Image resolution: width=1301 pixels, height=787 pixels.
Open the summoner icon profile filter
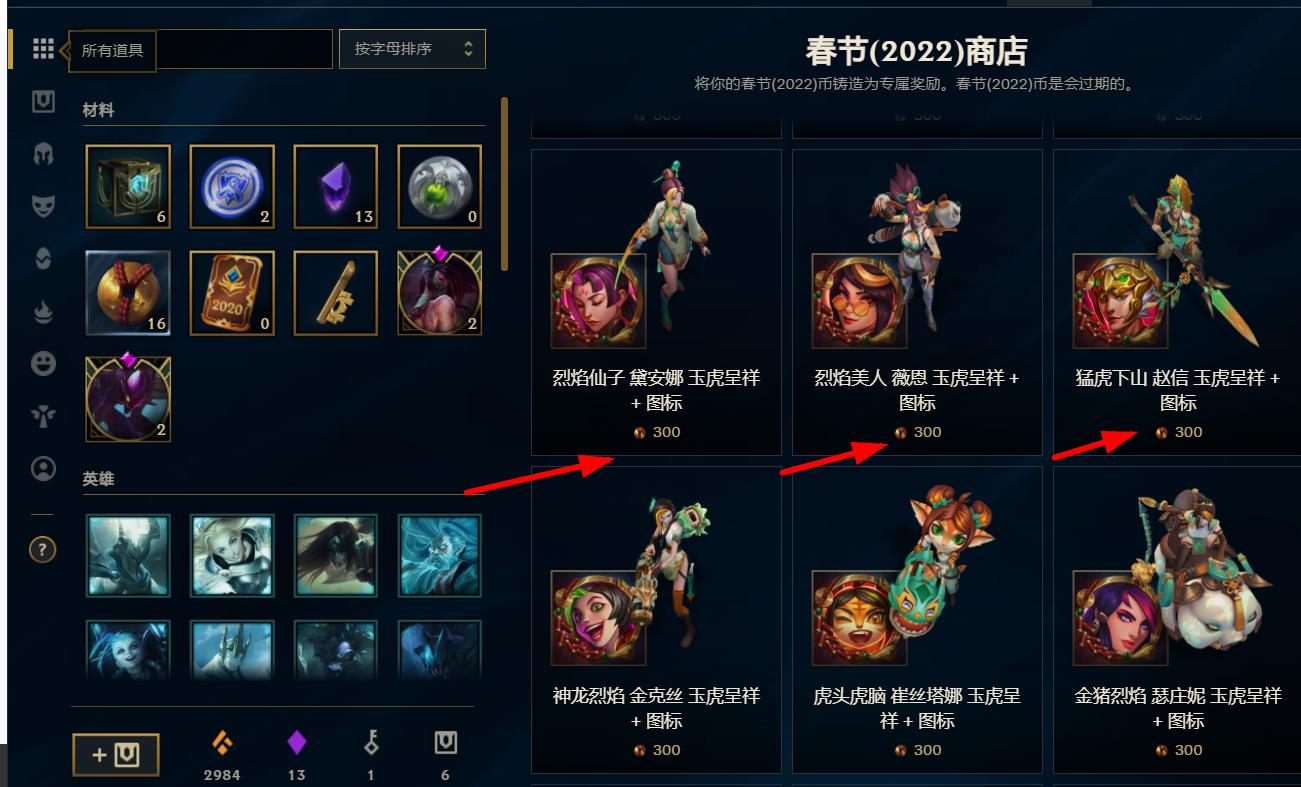pos(43,468)
